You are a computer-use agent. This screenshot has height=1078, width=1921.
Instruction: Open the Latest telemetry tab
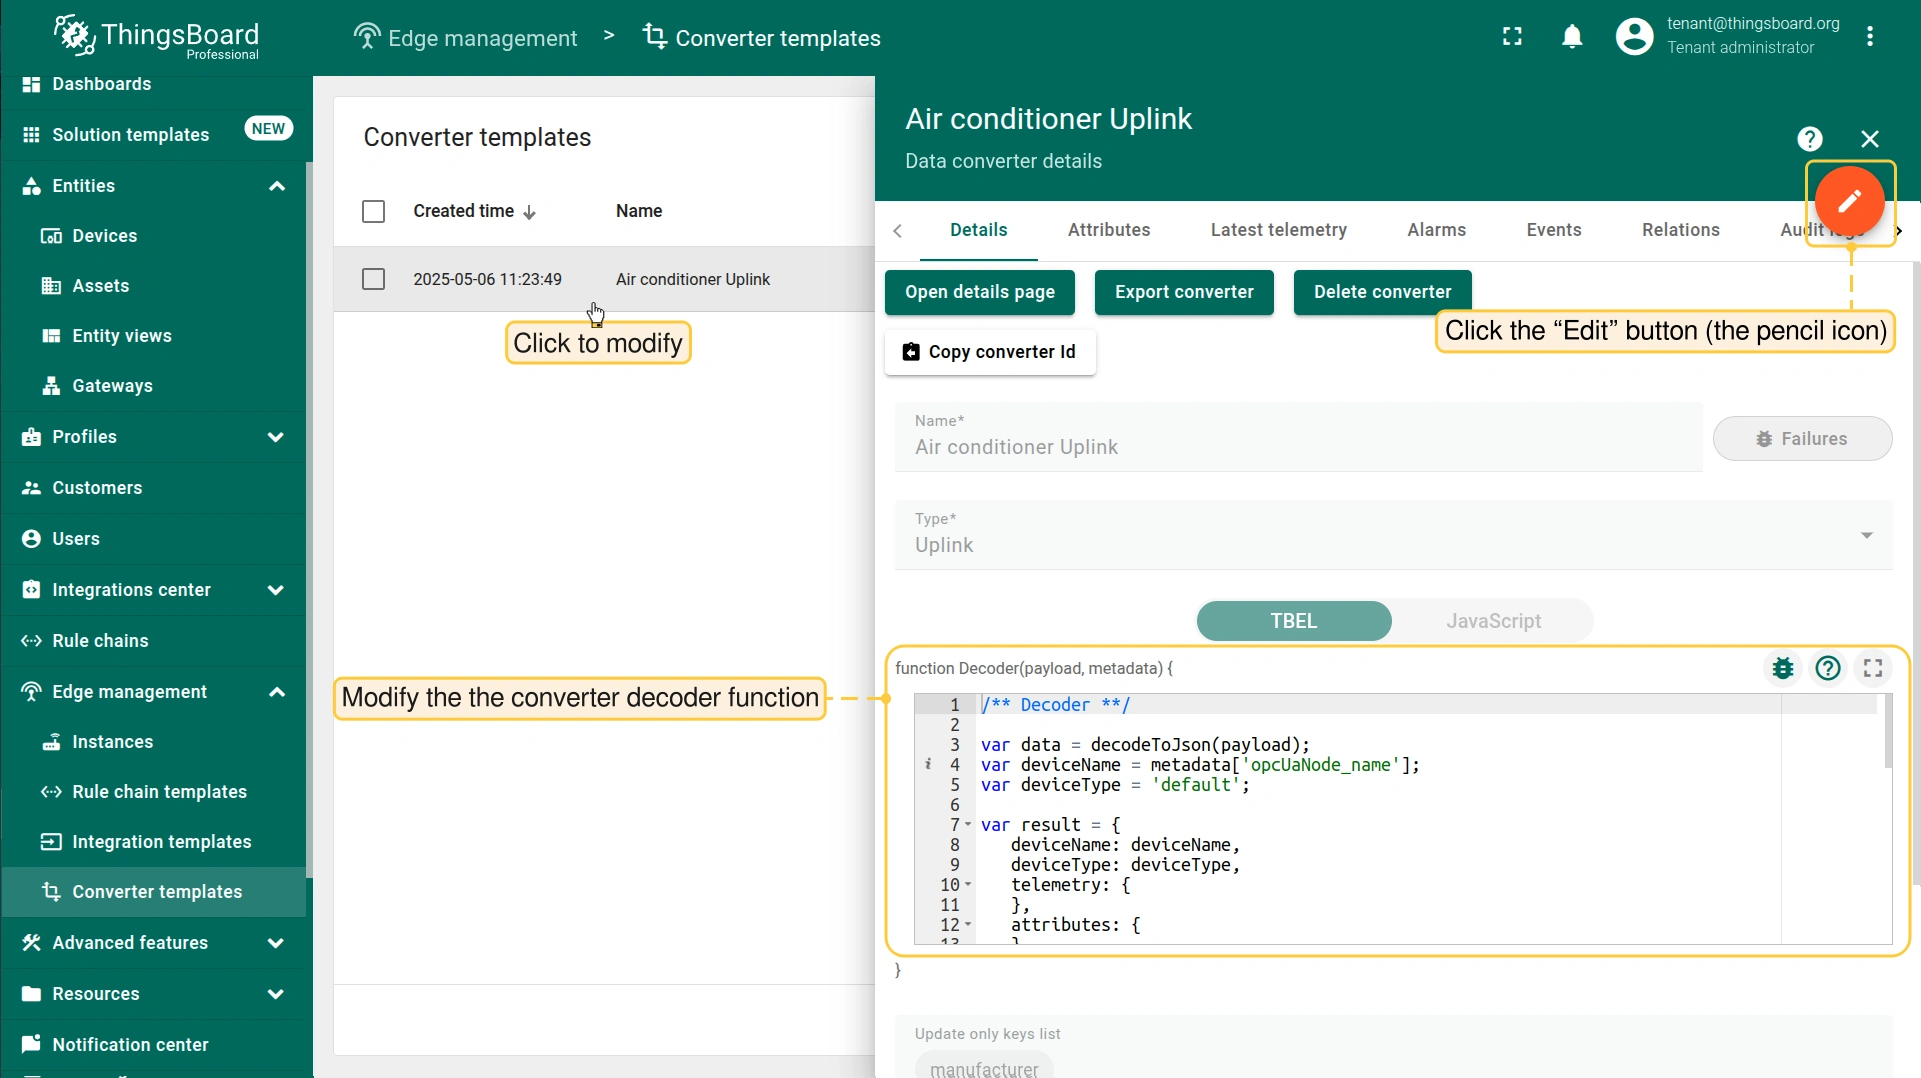[x=1278, y=230]
